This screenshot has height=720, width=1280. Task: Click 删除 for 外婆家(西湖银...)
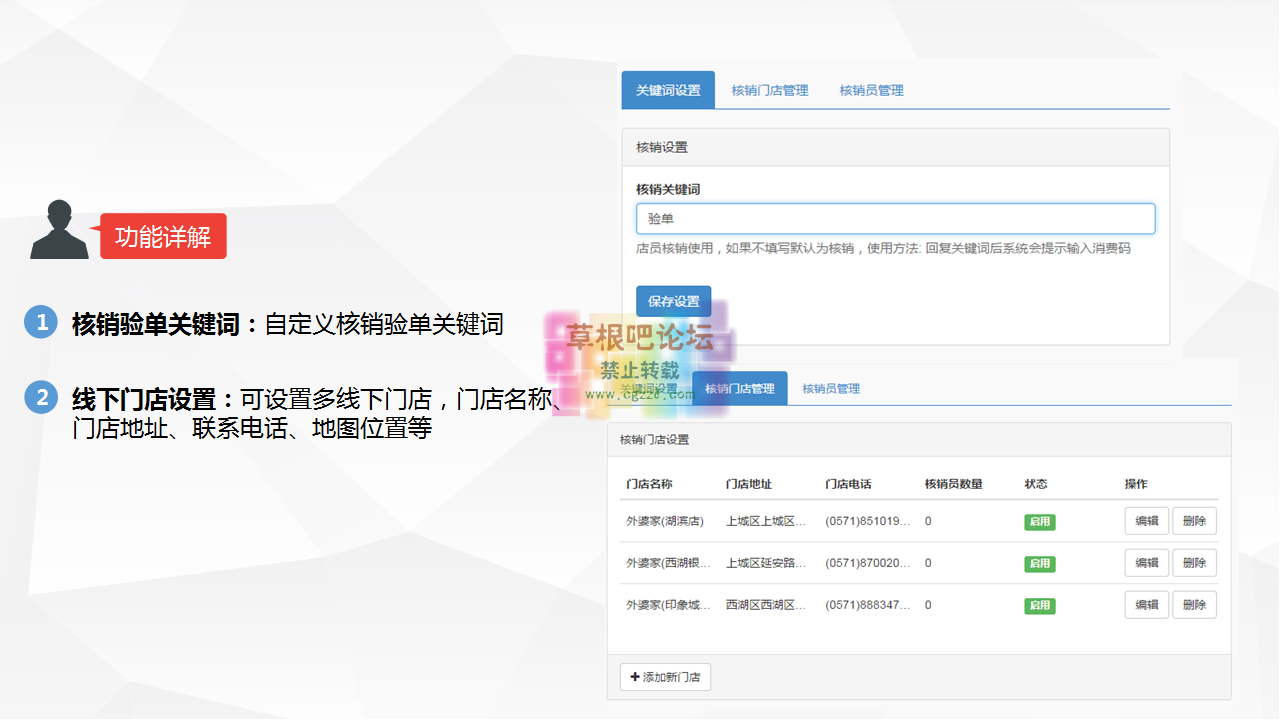click(1194, 563)
